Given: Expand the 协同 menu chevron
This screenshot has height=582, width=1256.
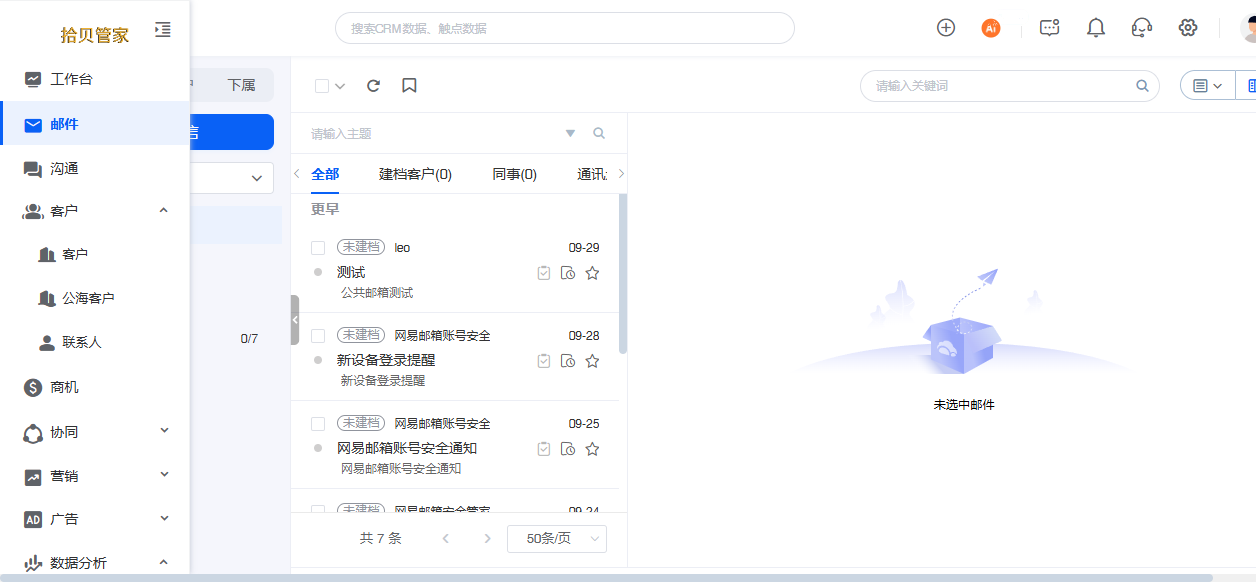Looking at the screenshot, I should [164, 431].
